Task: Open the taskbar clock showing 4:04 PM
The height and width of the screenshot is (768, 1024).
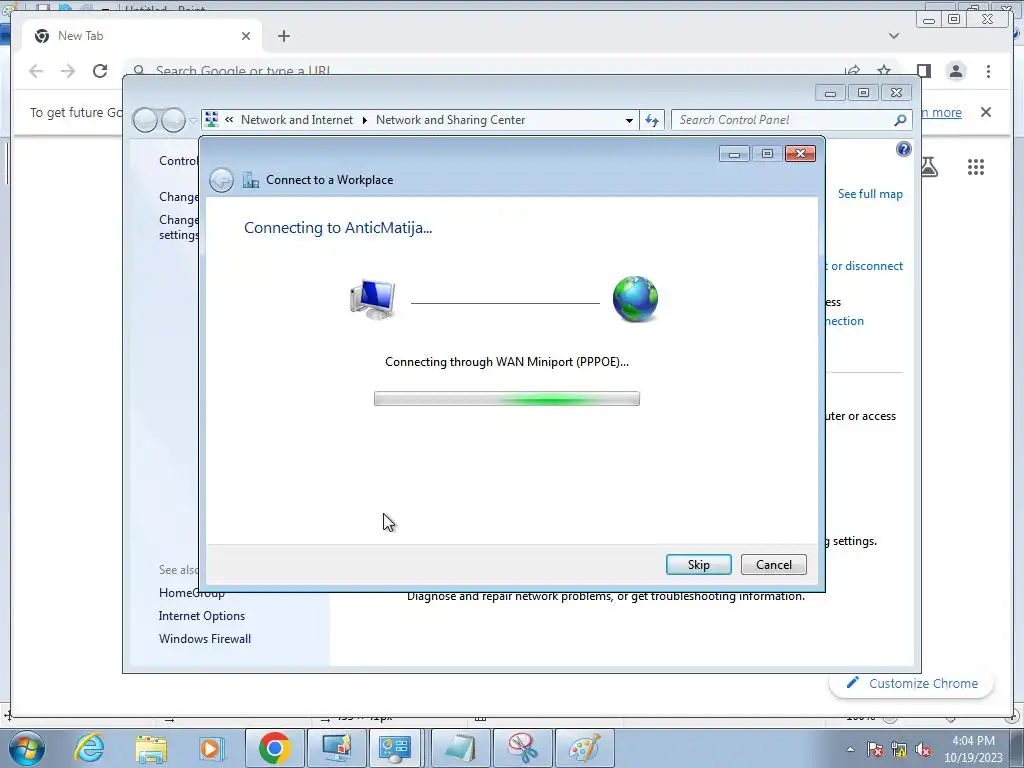Action: point(973,749)
